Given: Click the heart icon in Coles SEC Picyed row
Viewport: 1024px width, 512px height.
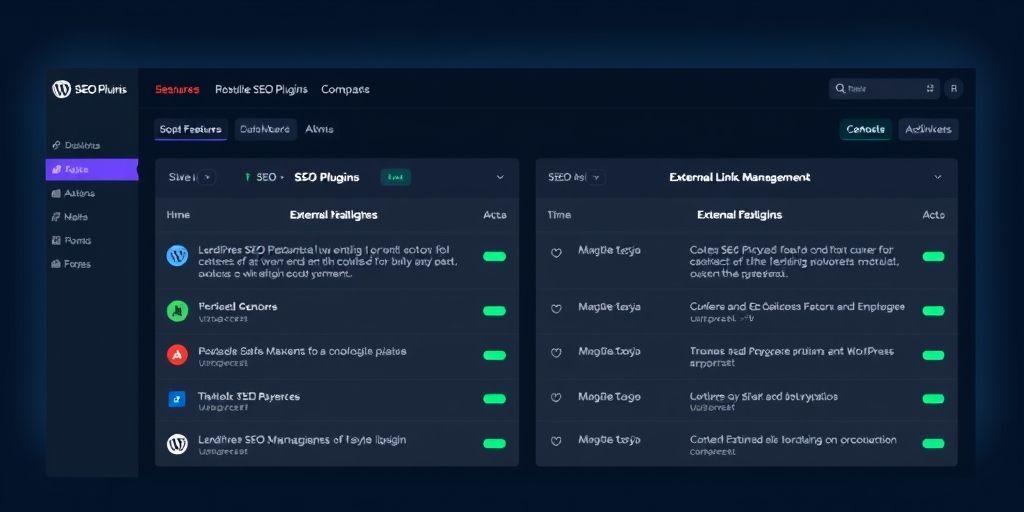Looking at the screenshot, I should click(556, 253).
